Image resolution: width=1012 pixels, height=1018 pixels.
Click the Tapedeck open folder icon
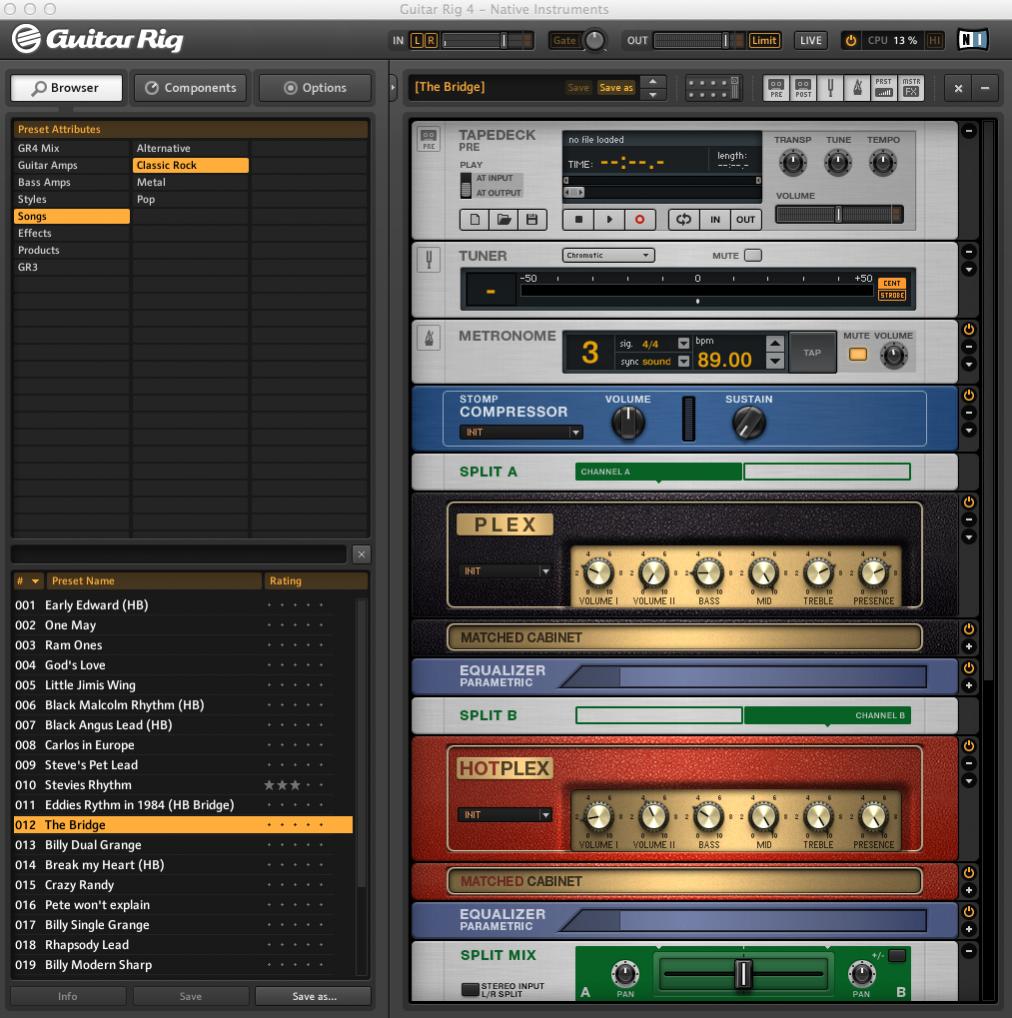tap(503, 219)
